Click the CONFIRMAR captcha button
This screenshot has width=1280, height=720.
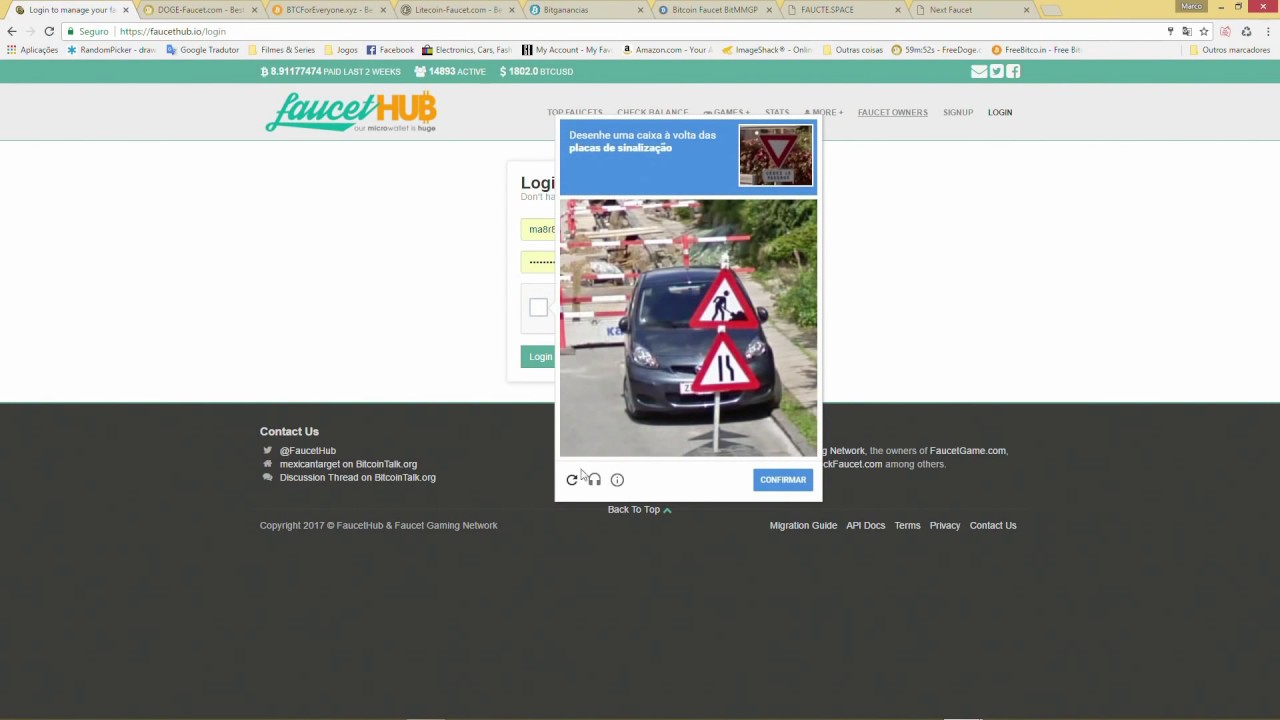(x=782, y=480)
